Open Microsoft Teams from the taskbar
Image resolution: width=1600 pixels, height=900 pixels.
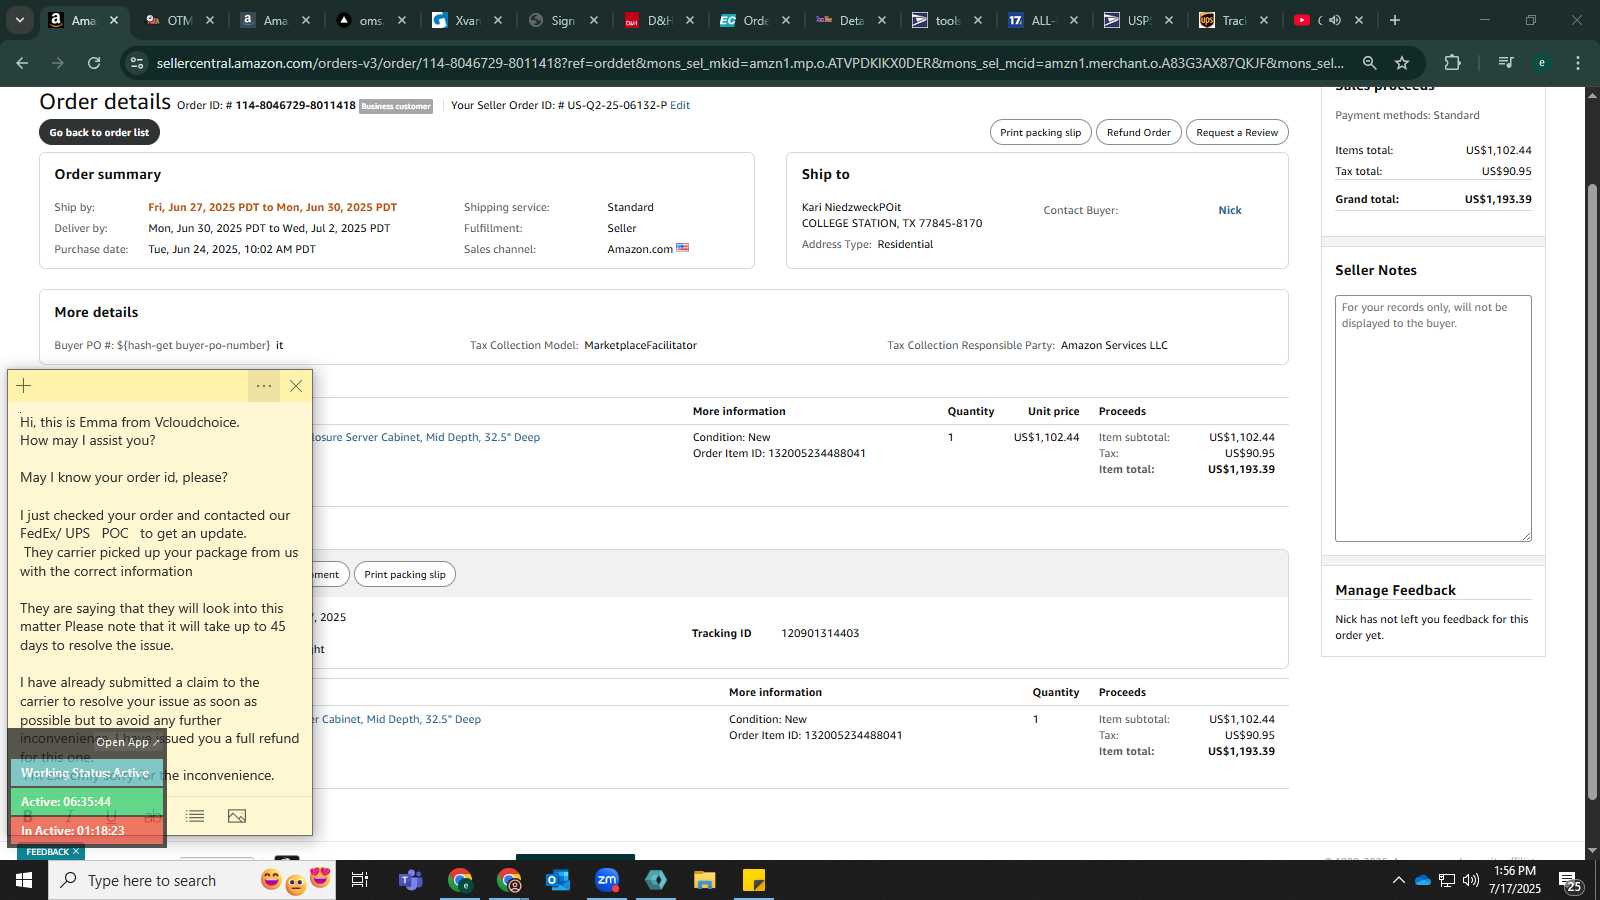(410, 880)
